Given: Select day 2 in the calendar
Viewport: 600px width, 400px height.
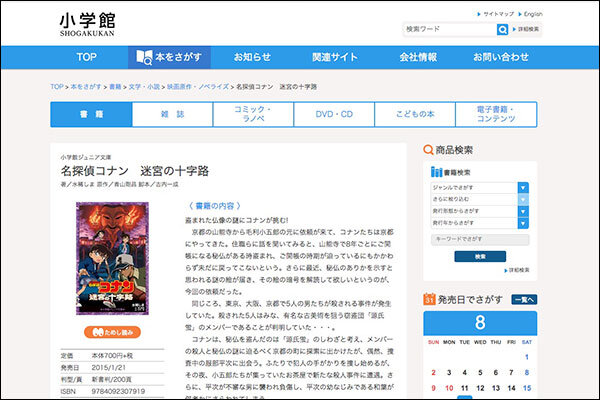Looking at the screenshot, I should pos(434,372).
